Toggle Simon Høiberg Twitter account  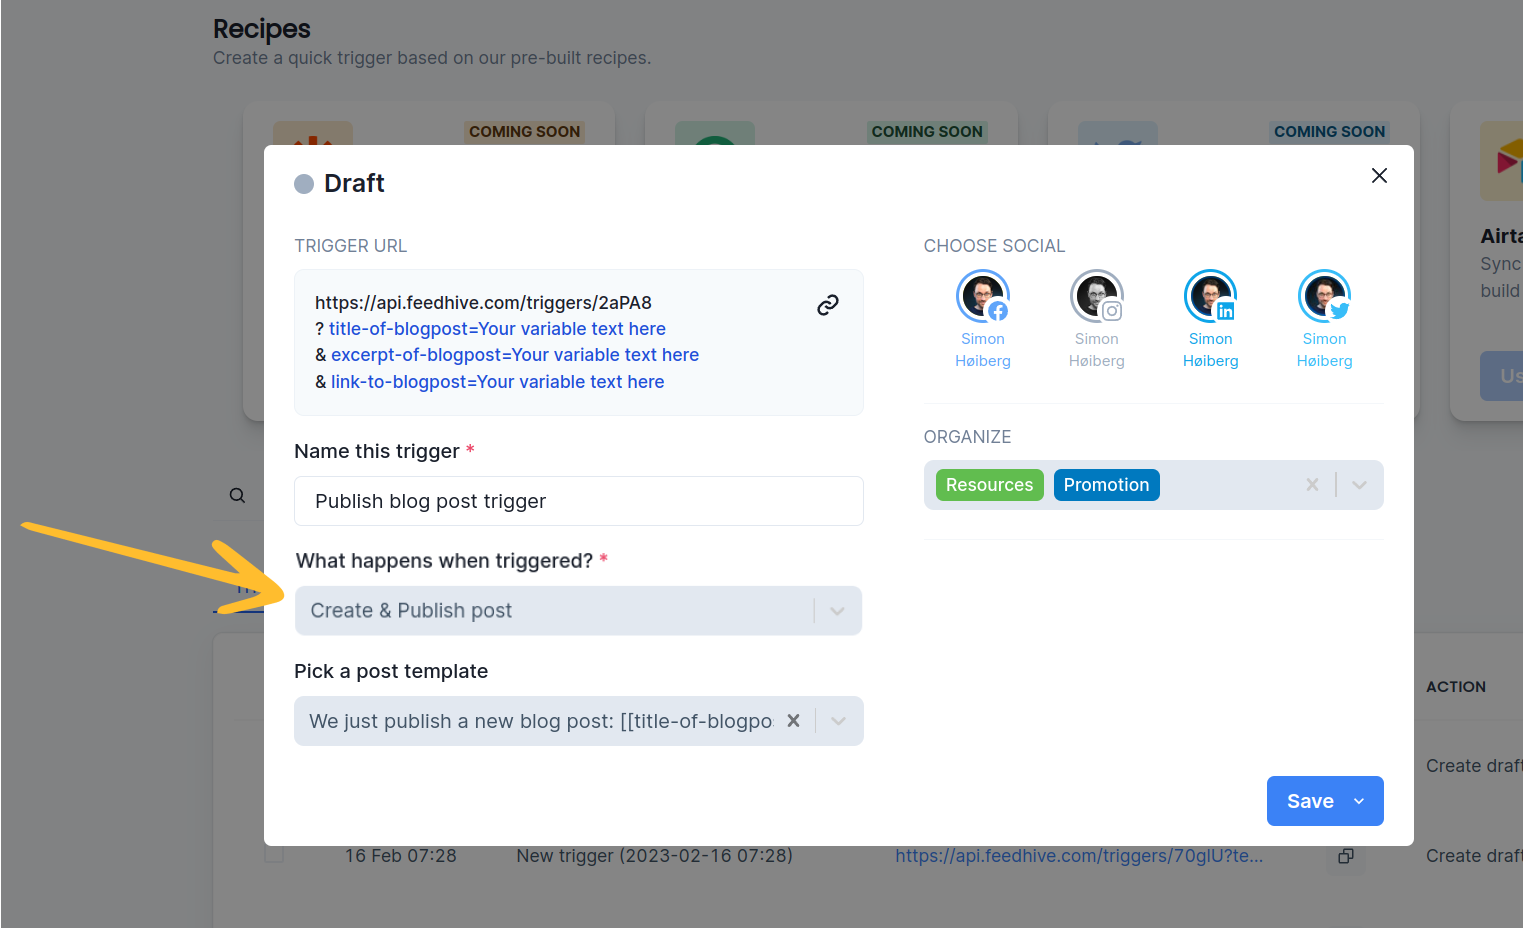click(x=1324, y=297)
